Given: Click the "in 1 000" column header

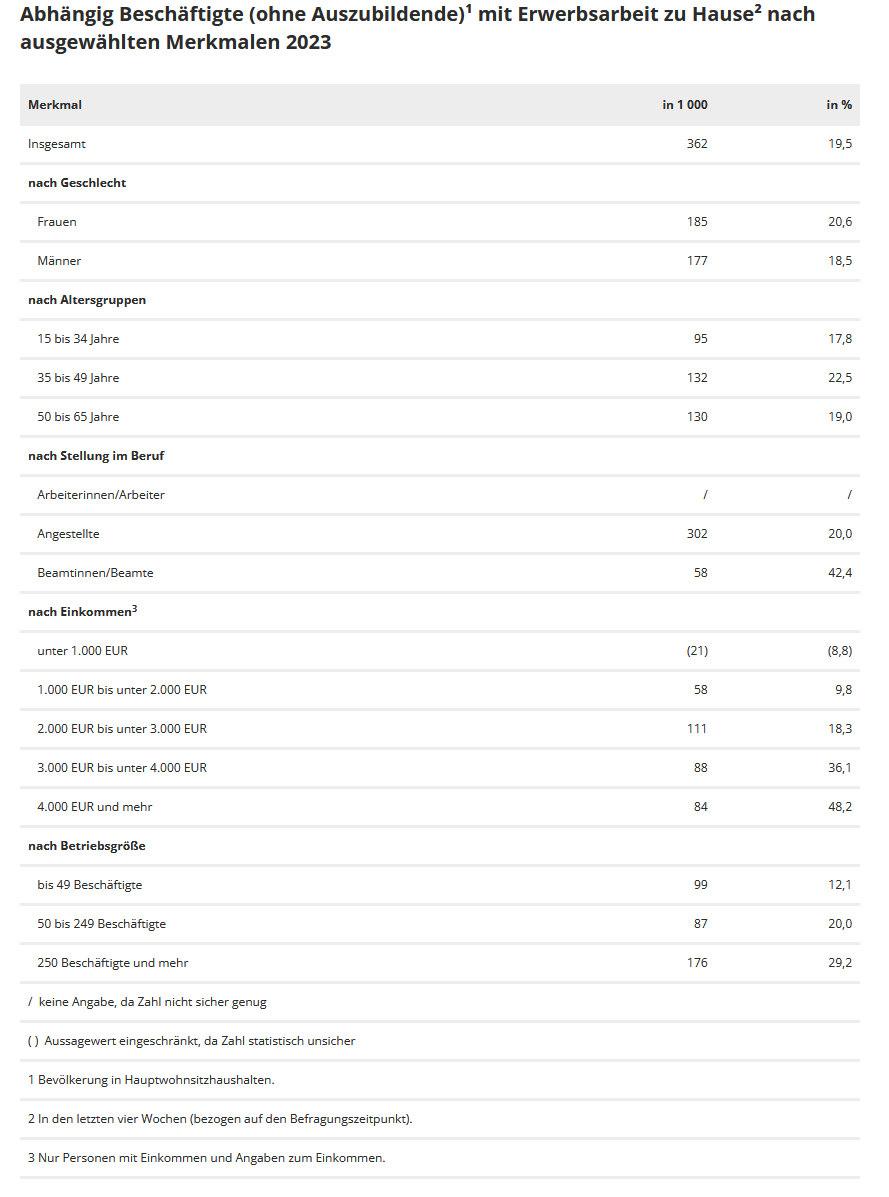Looking at the screenshot, I should (684, 105).
